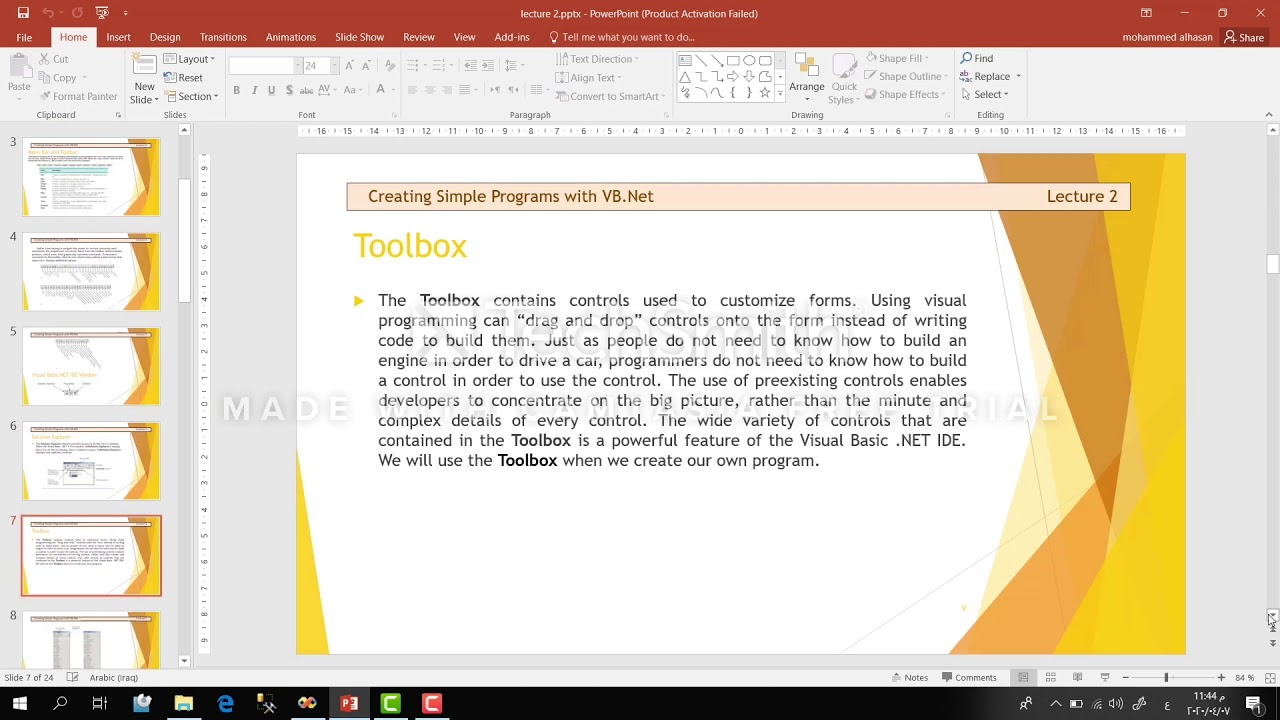
Task: Click the Find button
Action: coord(977,58)
